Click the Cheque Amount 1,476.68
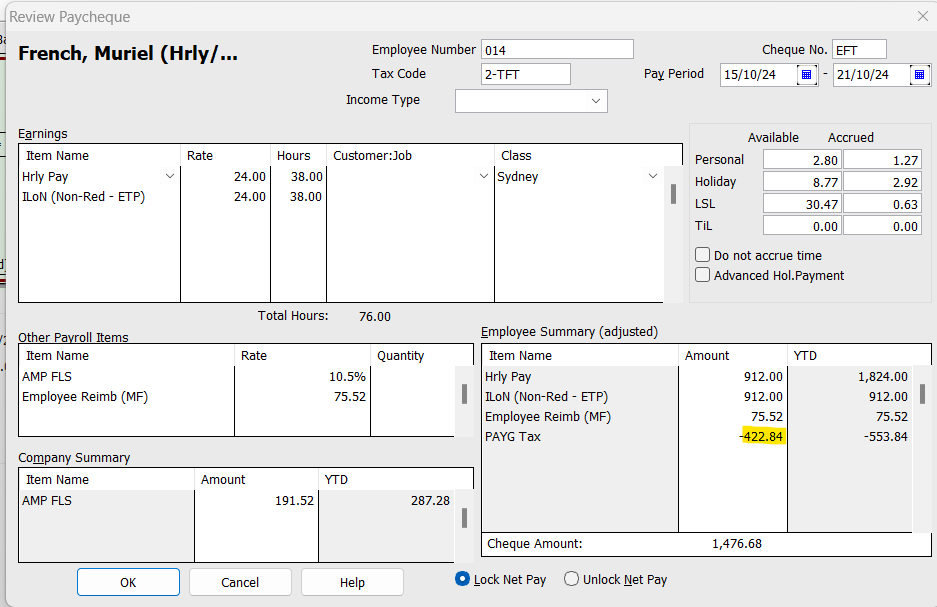Viewport: 937px width, 607px height. (x=737, y=544)
